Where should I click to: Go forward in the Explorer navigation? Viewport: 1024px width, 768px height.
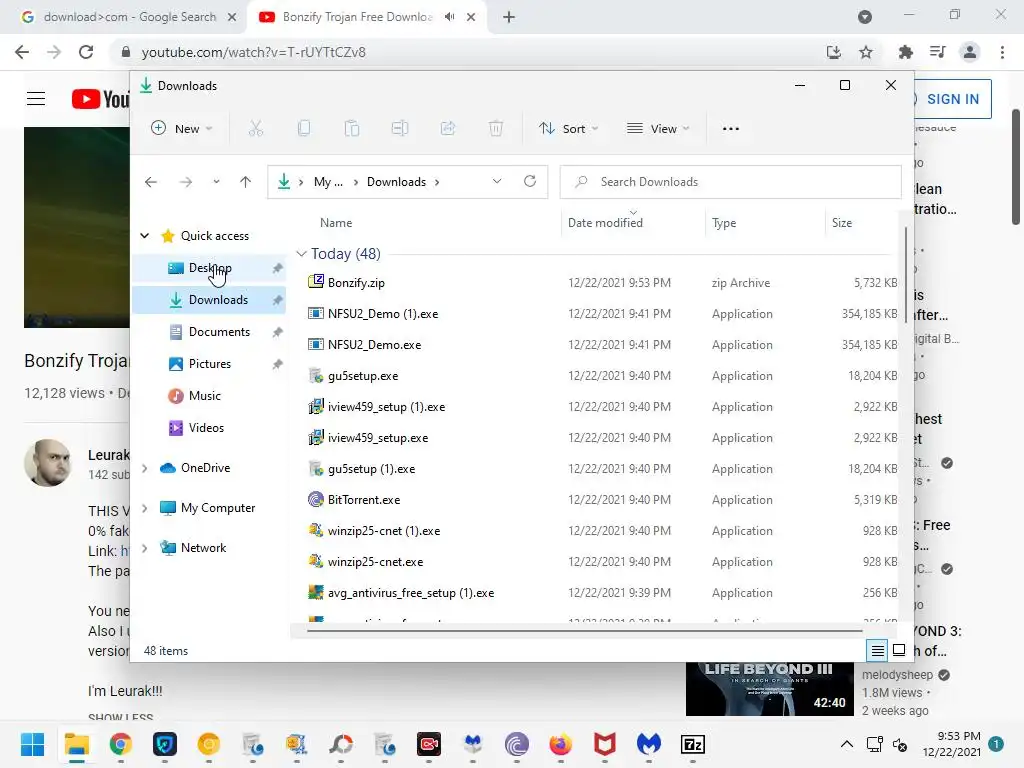[x=186, y=182]
